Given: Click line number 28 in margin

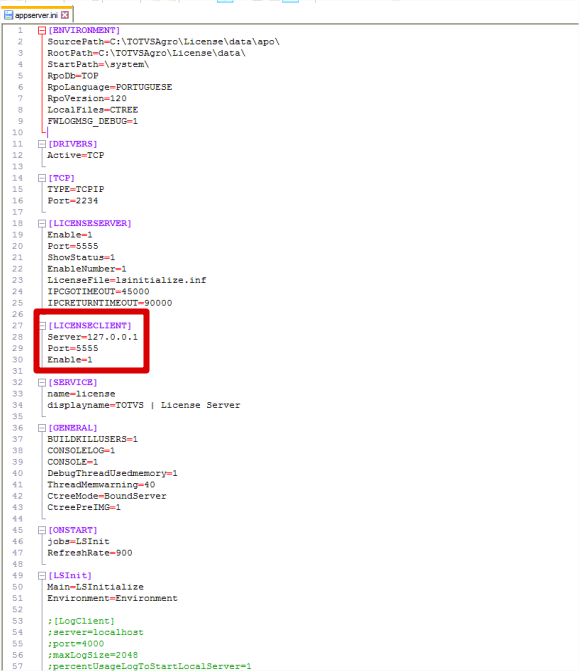Looking at the screenshot, I should point(18,337).
